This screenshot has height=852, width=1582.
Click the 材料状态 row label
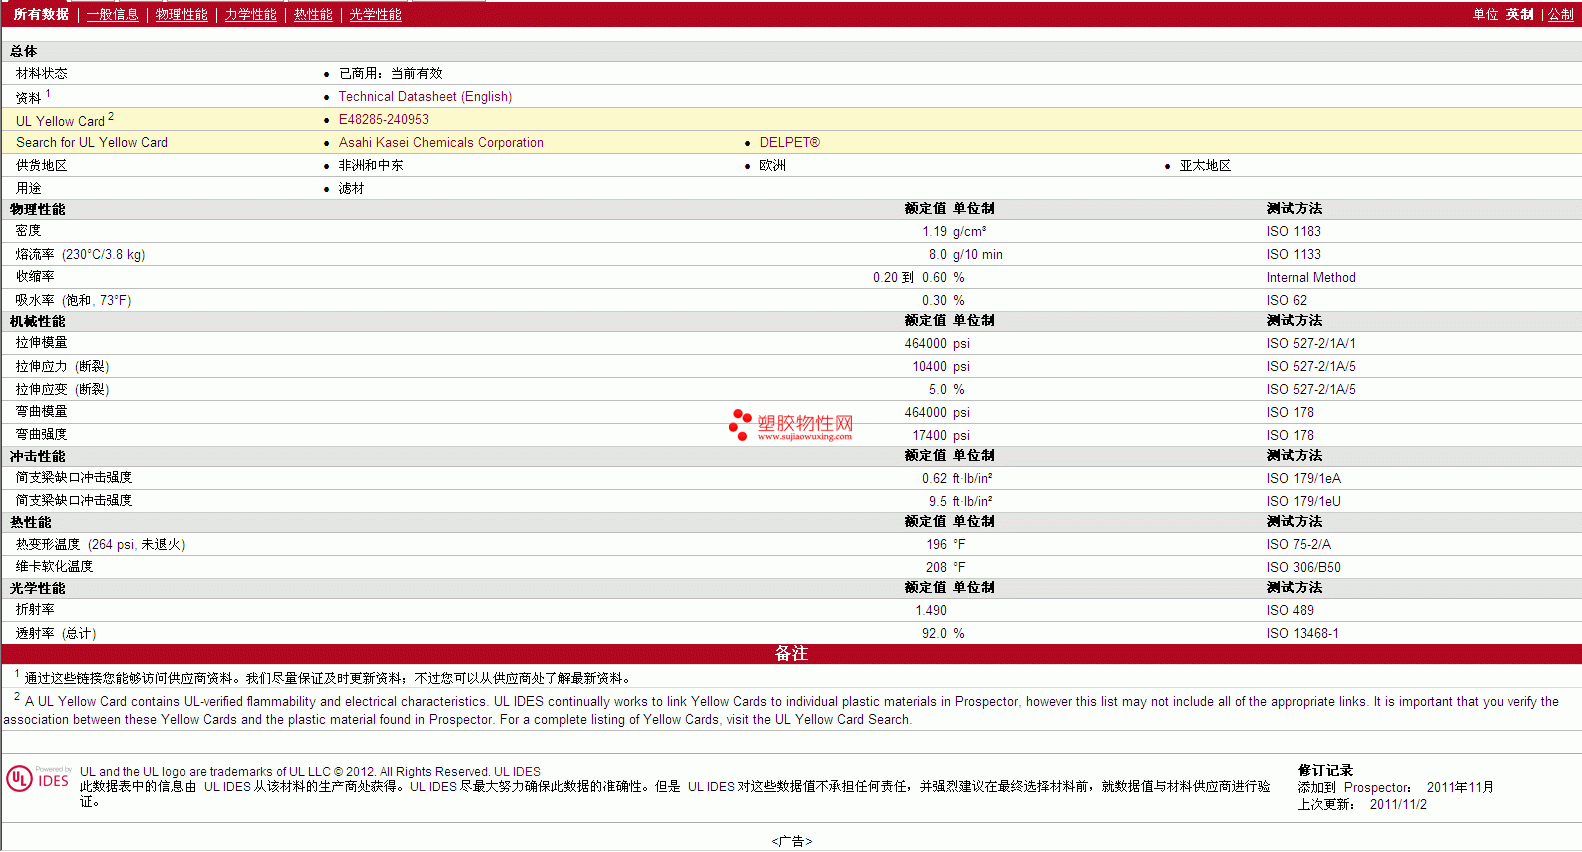[42, 73]
